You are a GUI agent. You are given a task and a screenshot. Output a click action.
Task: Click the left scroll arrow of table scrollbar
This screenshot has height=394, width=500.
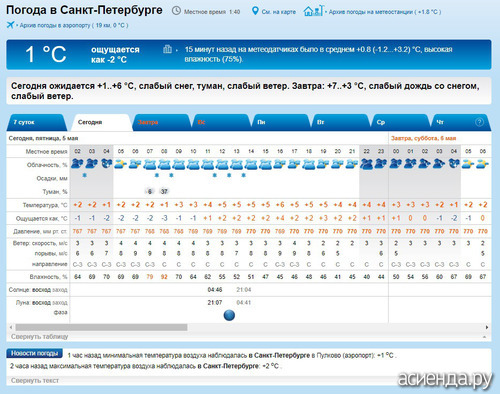[11, 327]
